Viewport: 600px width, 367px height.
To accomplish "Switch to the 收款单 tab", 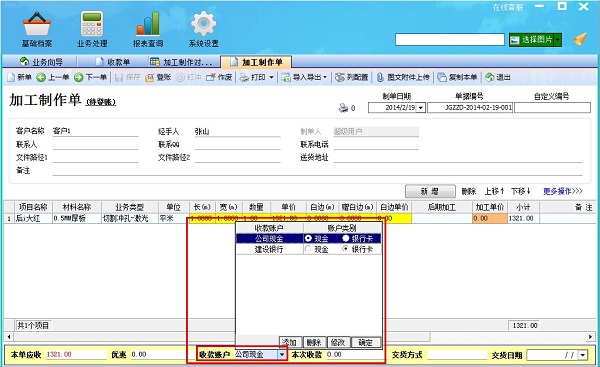I will pos(113,62).
